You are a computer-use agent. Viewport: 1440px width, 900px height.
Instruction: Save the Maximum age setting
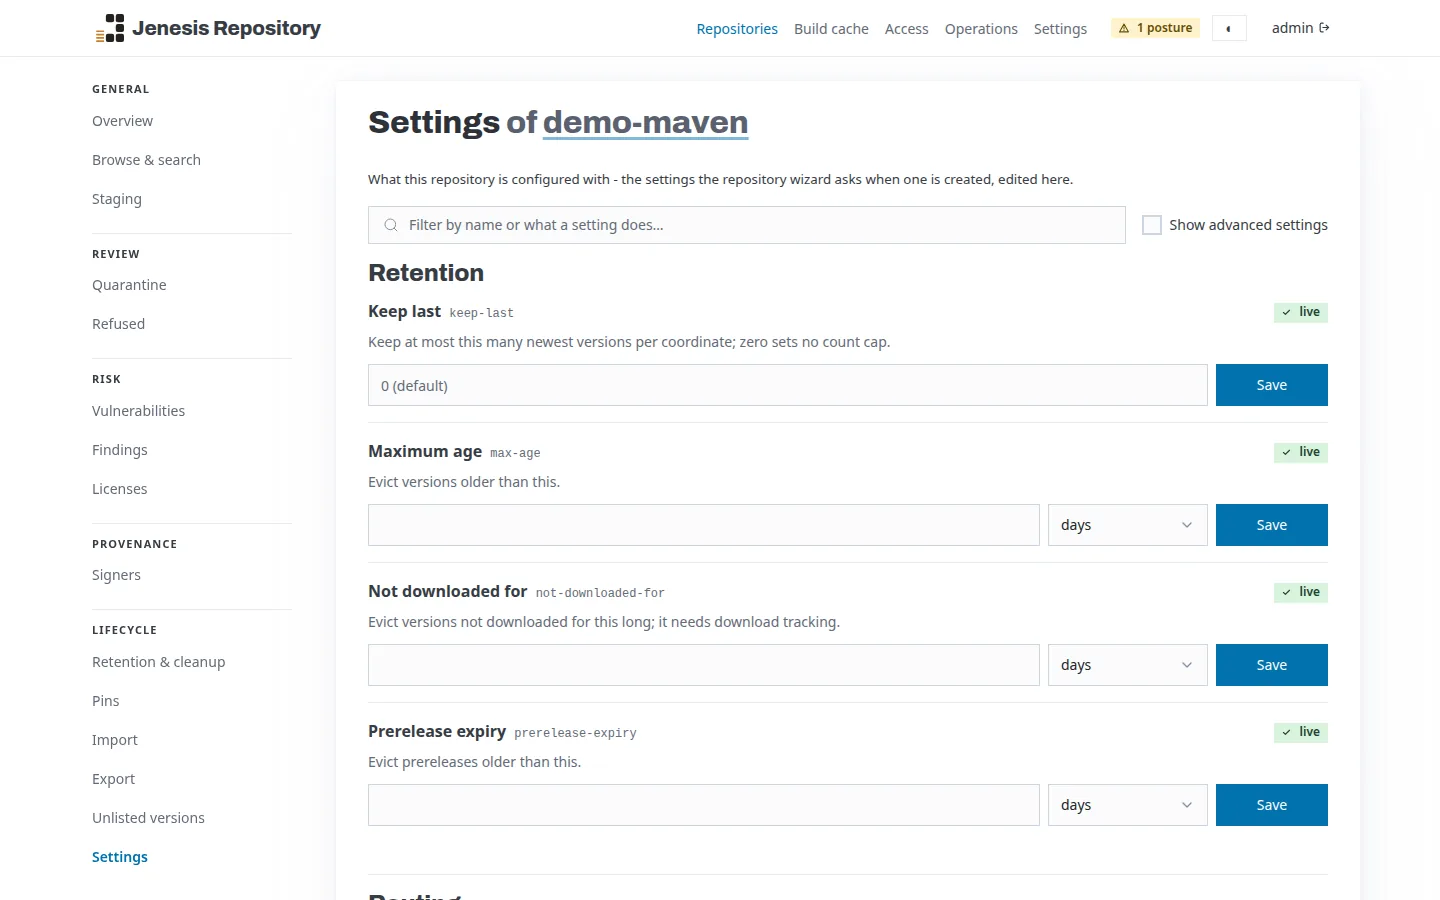(x=1272, y=525)
